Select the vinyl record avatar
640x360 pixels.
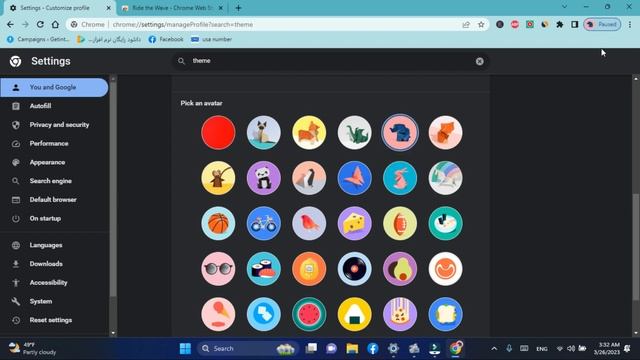pos(355,269)
